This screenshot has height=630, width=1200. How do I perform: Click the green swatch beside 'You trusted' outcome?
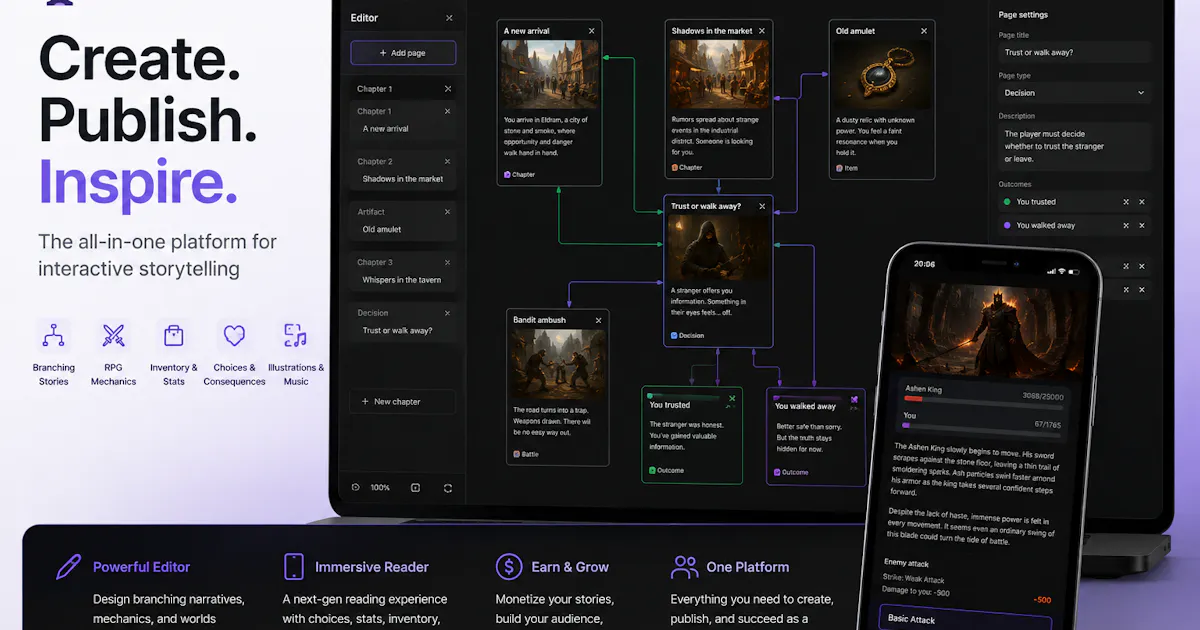pyautogui.click(x=1007, y=202)
